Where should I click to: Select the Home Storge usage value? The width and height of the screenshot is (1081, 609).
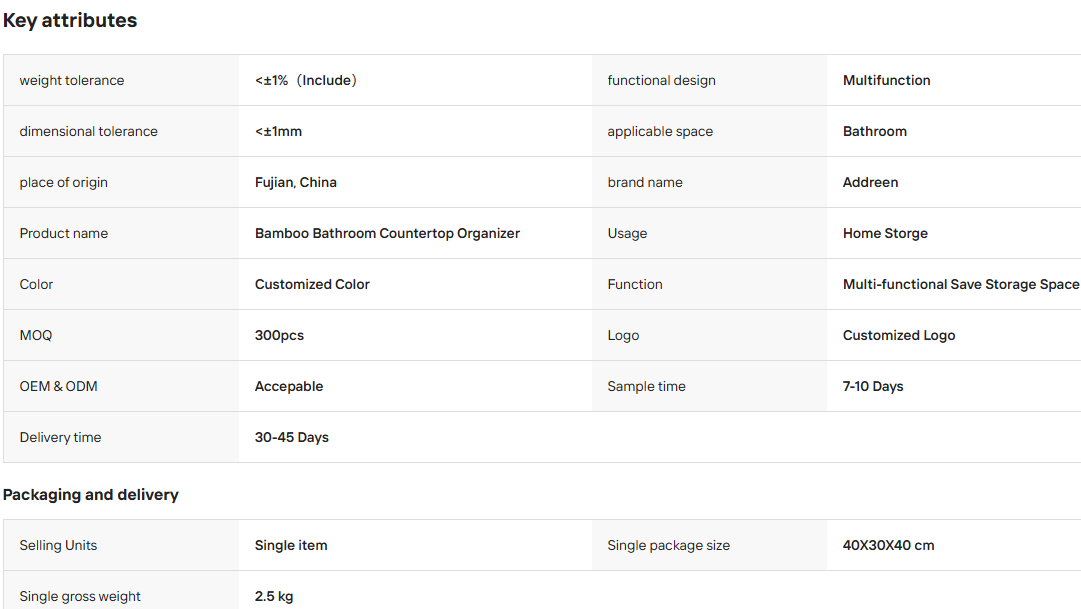click(x=885, y=233)
